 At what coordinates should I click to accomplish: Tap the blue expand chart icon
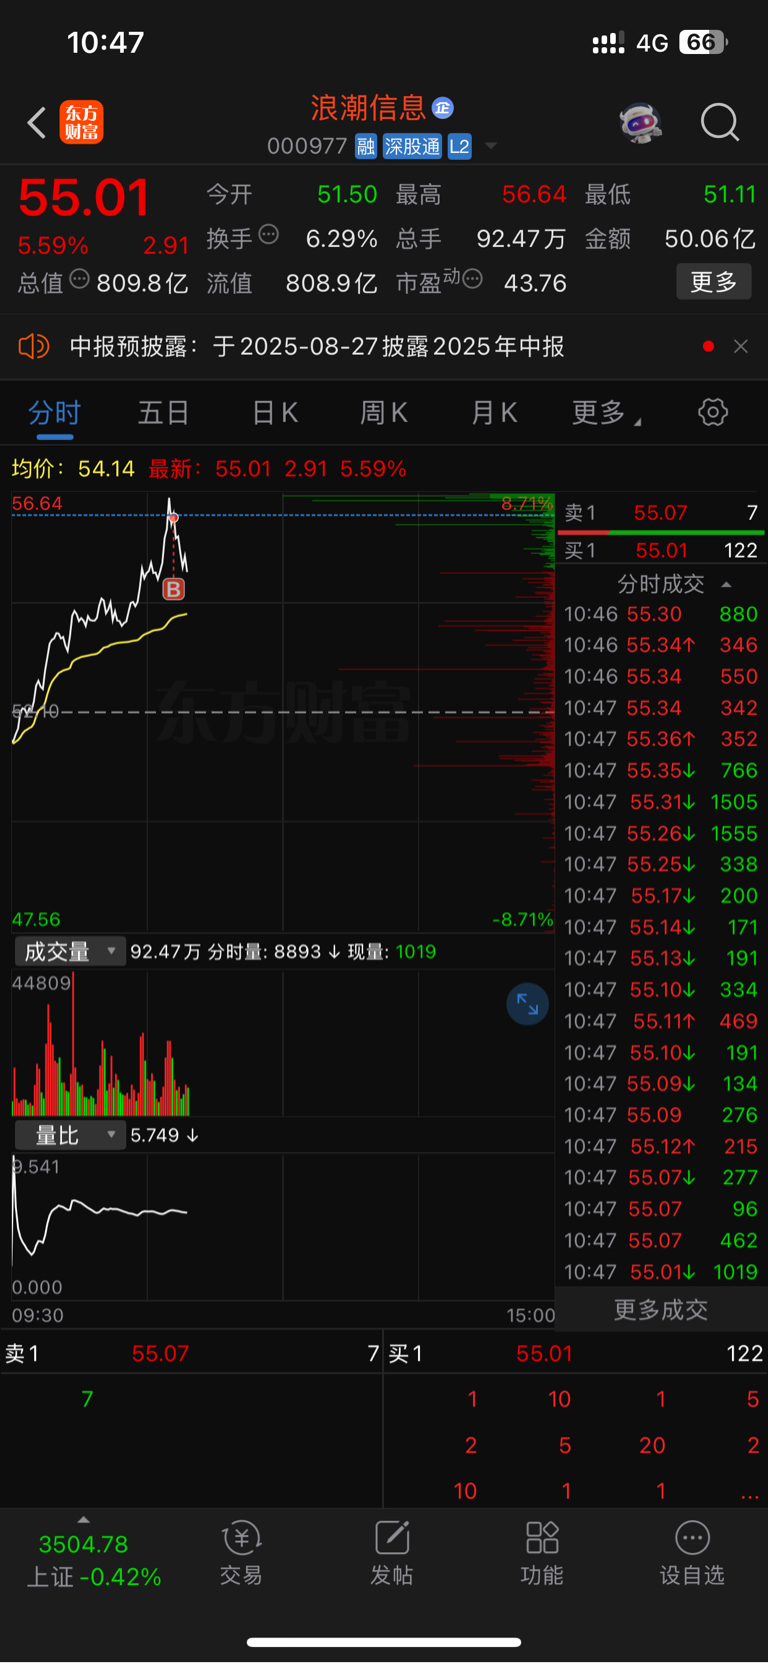(527, 1005)
